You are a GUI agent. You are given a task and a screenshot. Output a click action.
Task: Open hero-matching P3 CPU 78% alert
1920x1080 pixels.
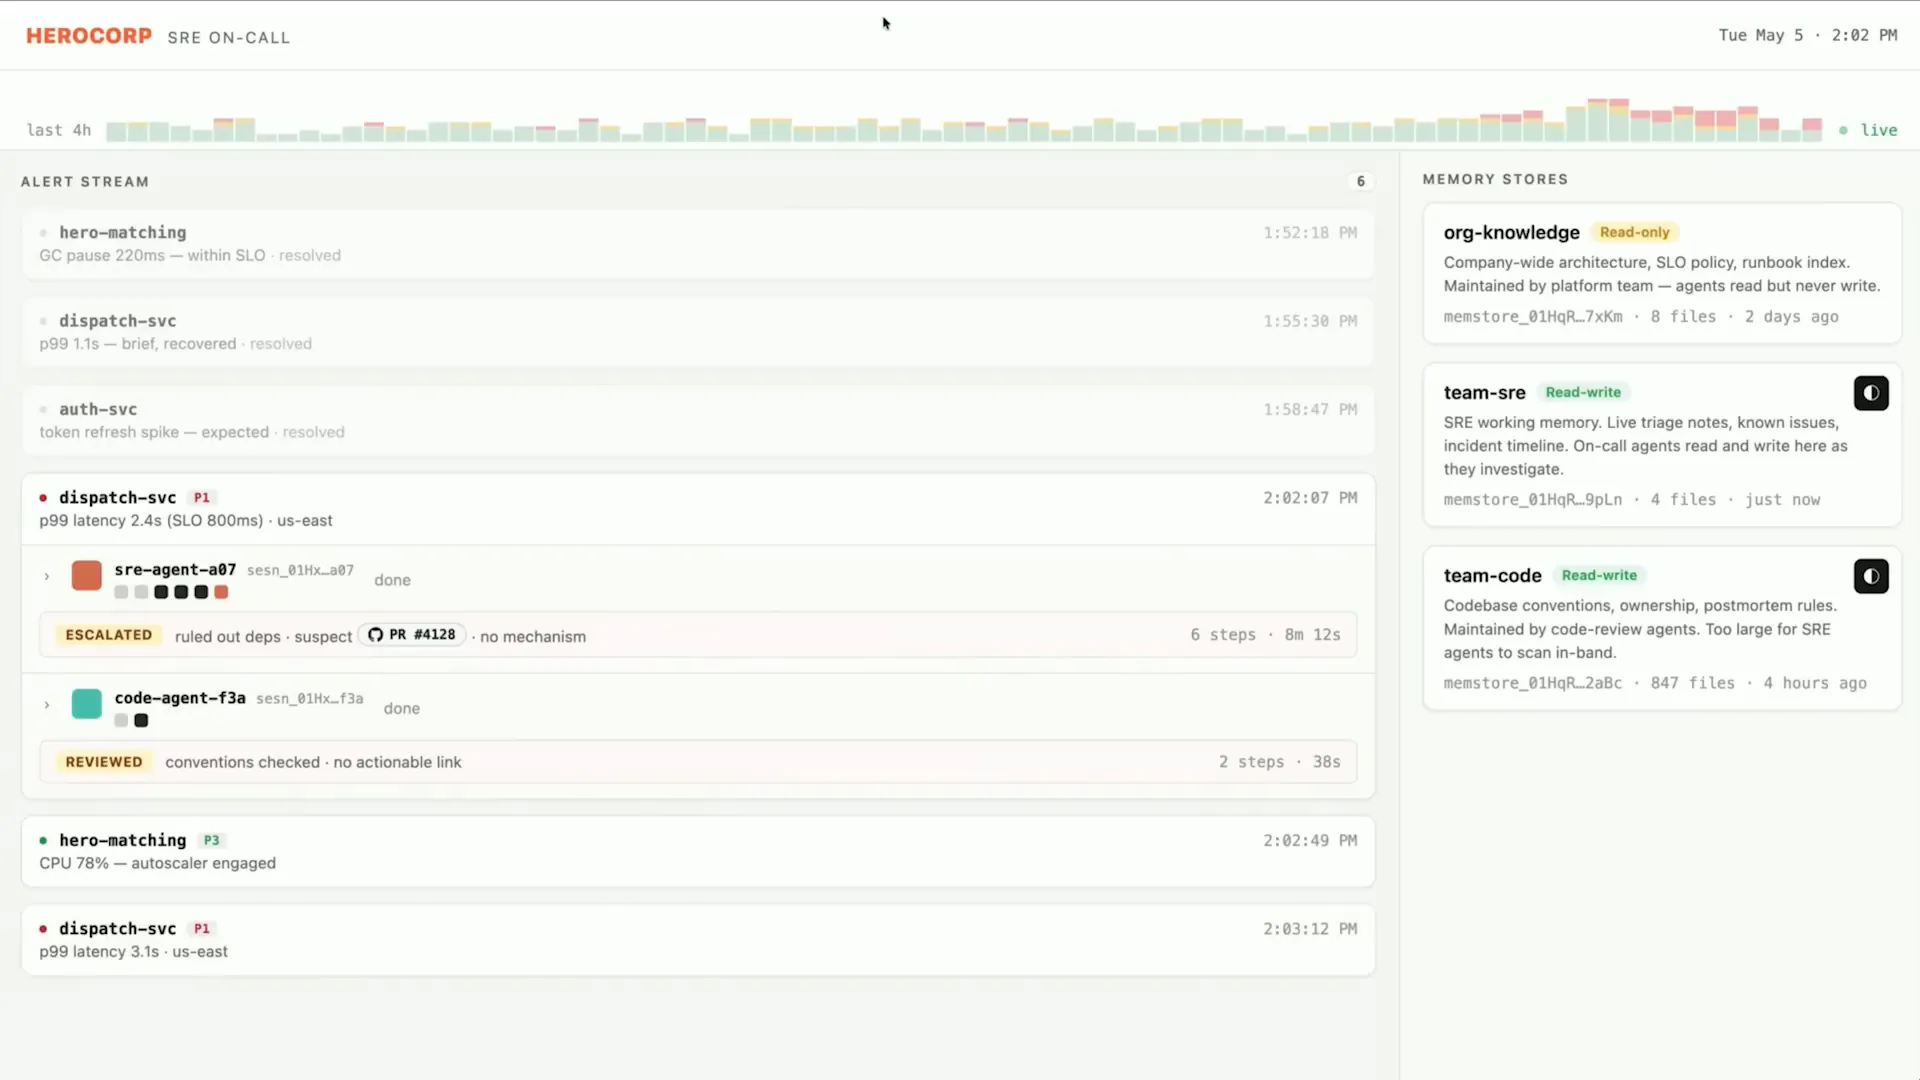click(x=698, y=851)
